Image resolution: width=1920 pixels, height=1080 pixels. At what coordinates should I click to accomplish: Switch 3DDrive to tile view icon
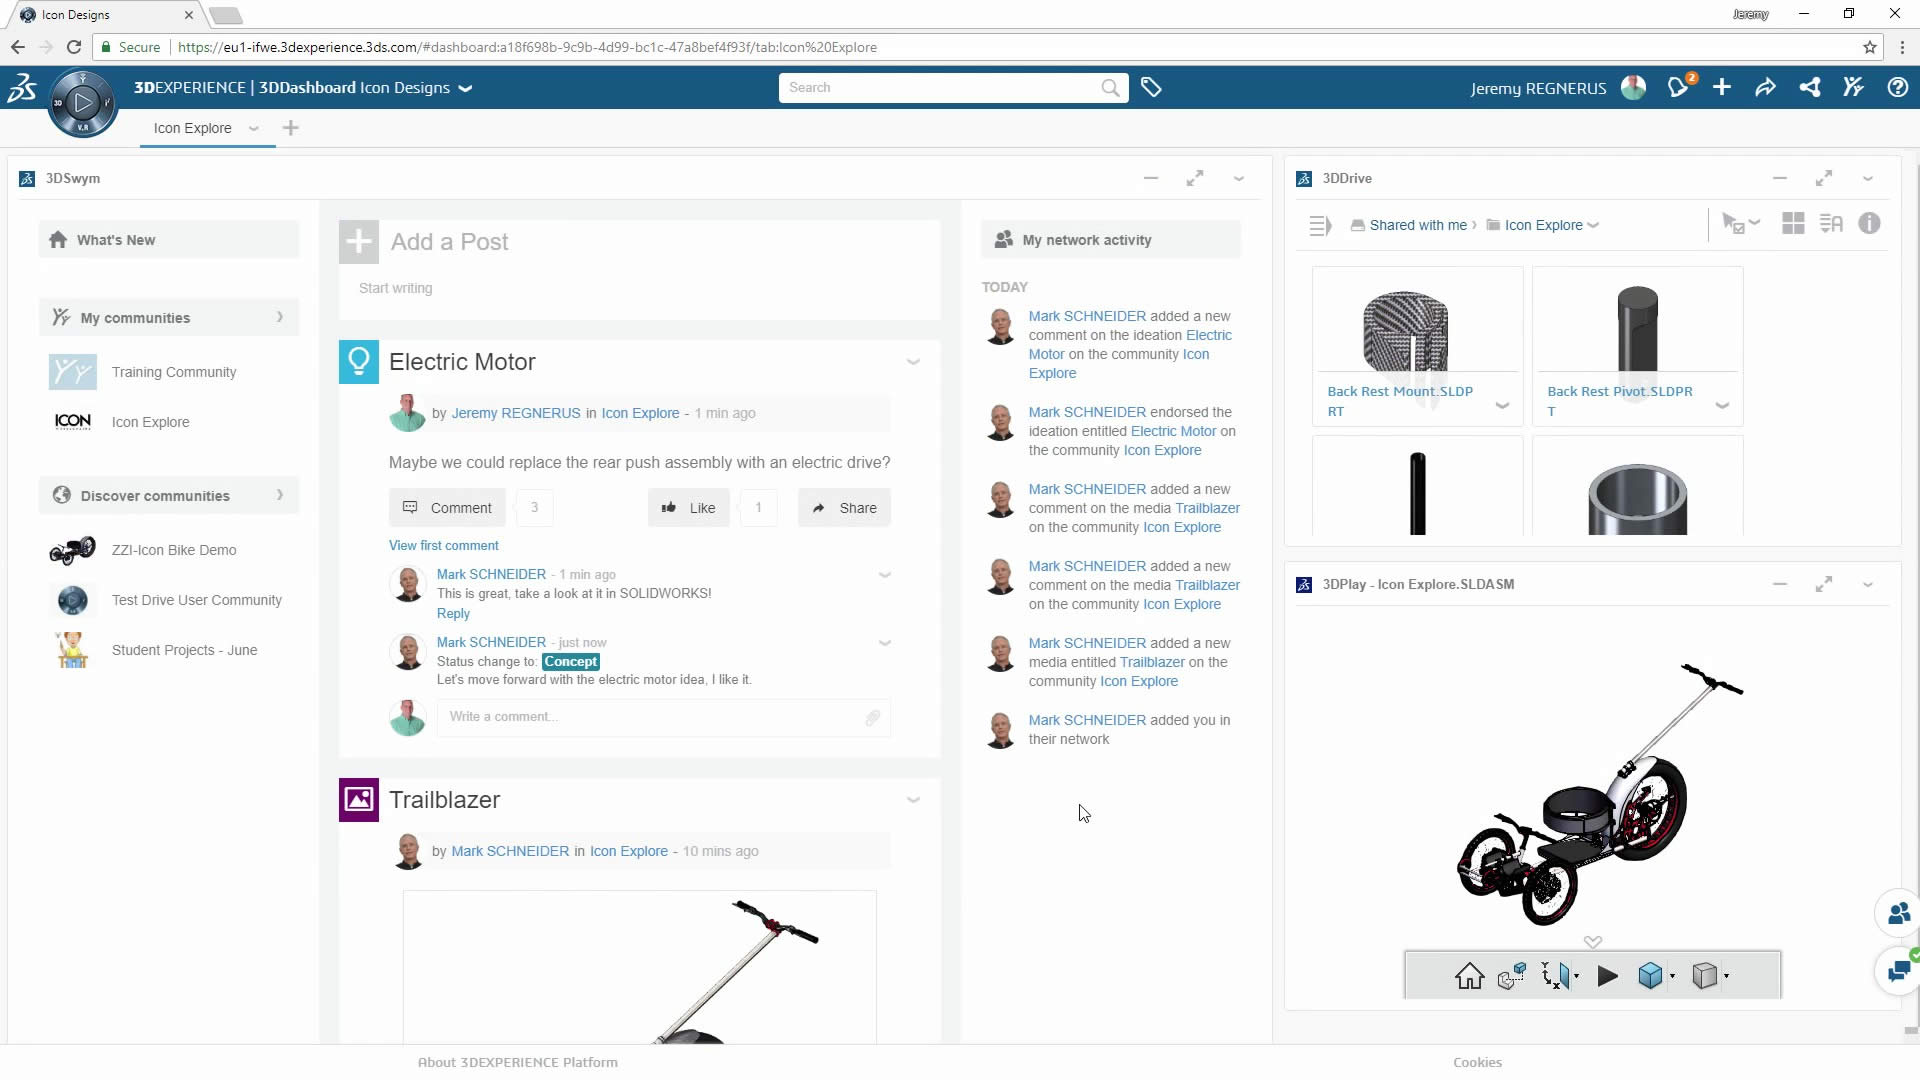pyautogui.click(x=1793, y=224)
